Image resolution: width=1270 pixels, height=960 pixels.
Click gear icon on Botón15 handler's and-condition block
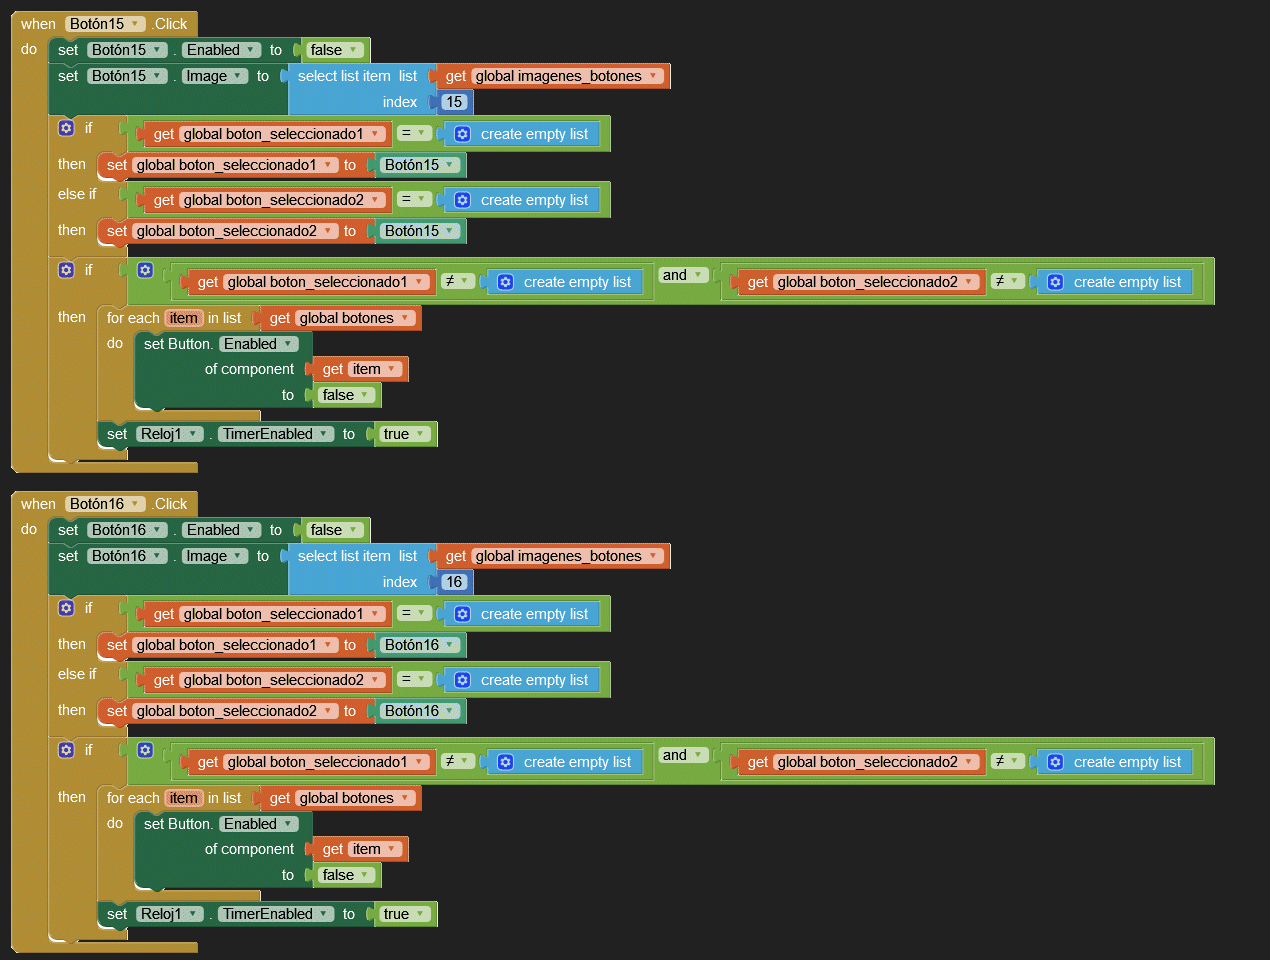[145, 270]
